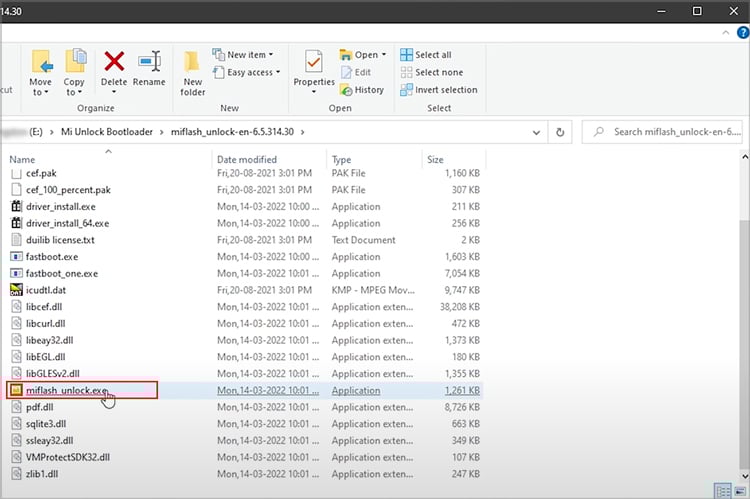Create a New folder from ribbon
Viewport: 750px width, 499px height.
[192, 73]
